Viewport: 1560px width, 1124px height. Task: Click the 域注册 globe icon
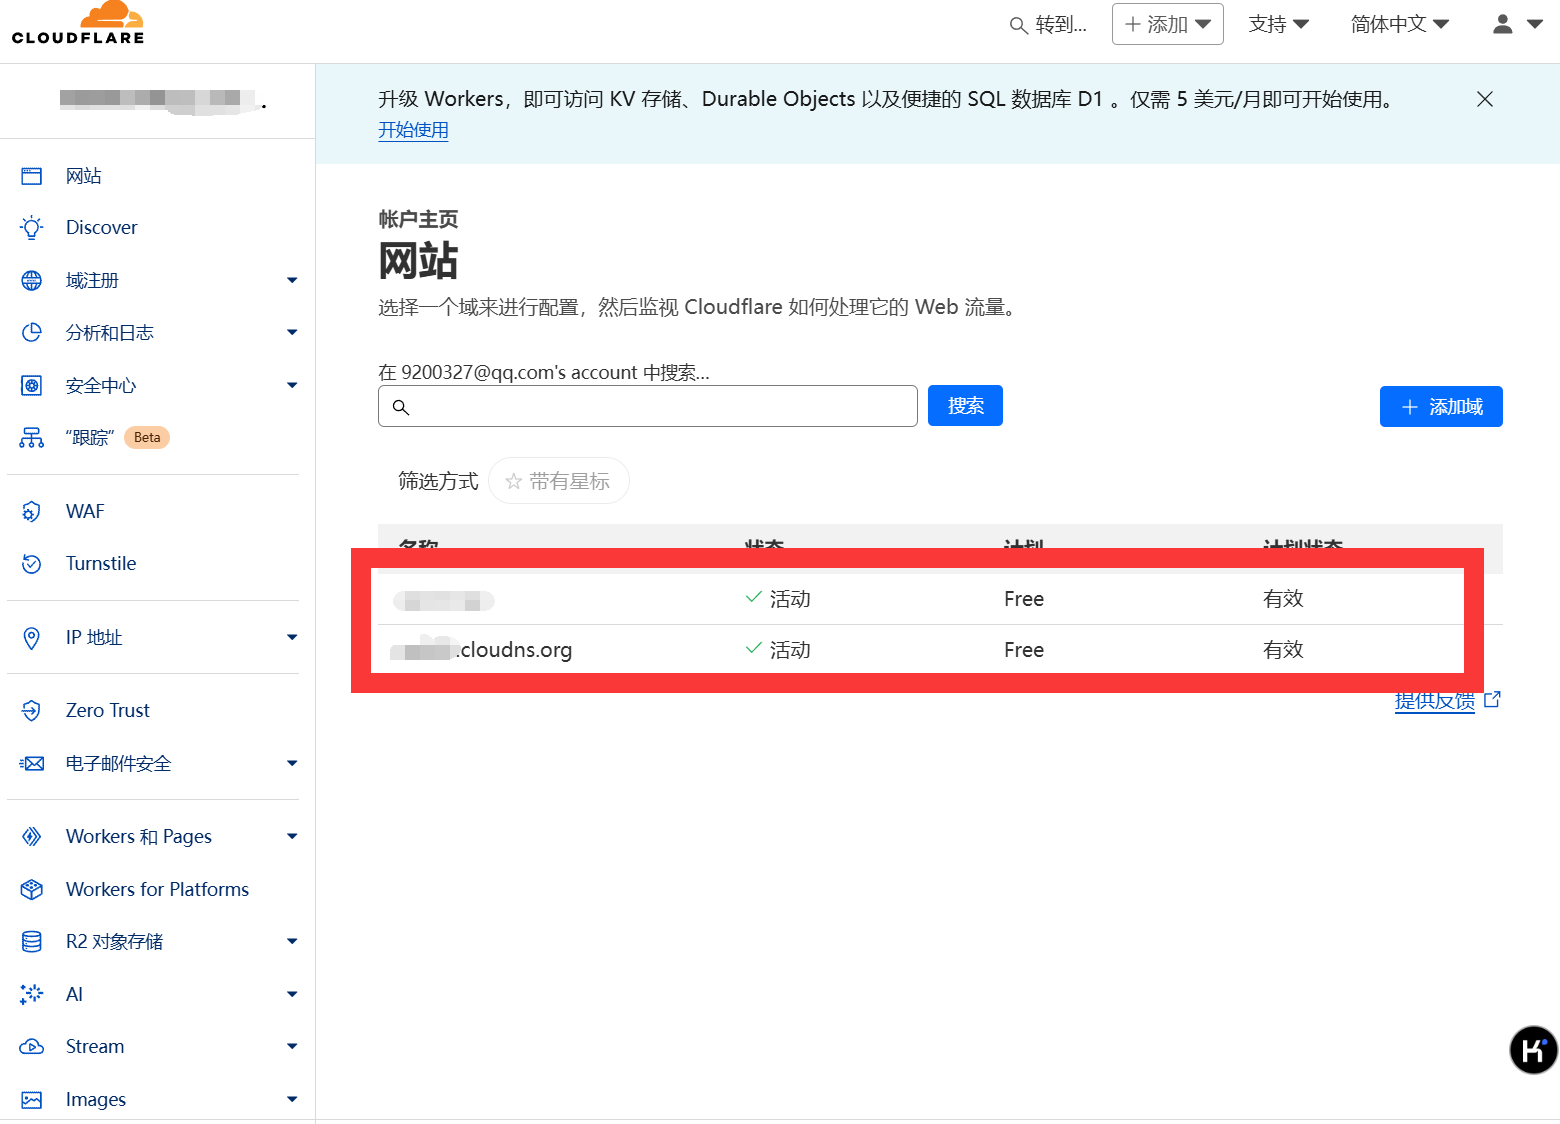pyautogui.click(x=32, y=281)
